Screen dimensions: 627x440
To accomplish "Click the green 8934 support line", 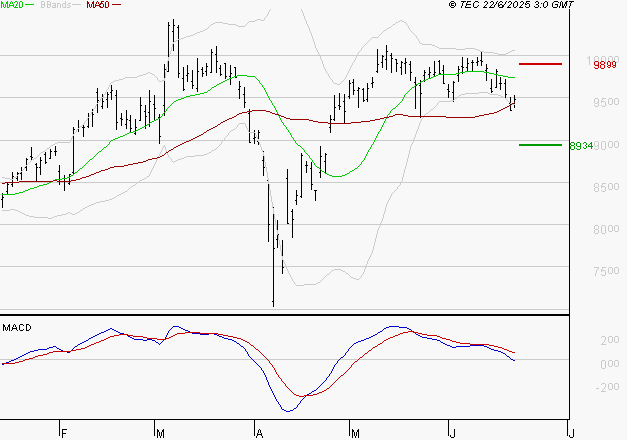I will click(540, 145).
